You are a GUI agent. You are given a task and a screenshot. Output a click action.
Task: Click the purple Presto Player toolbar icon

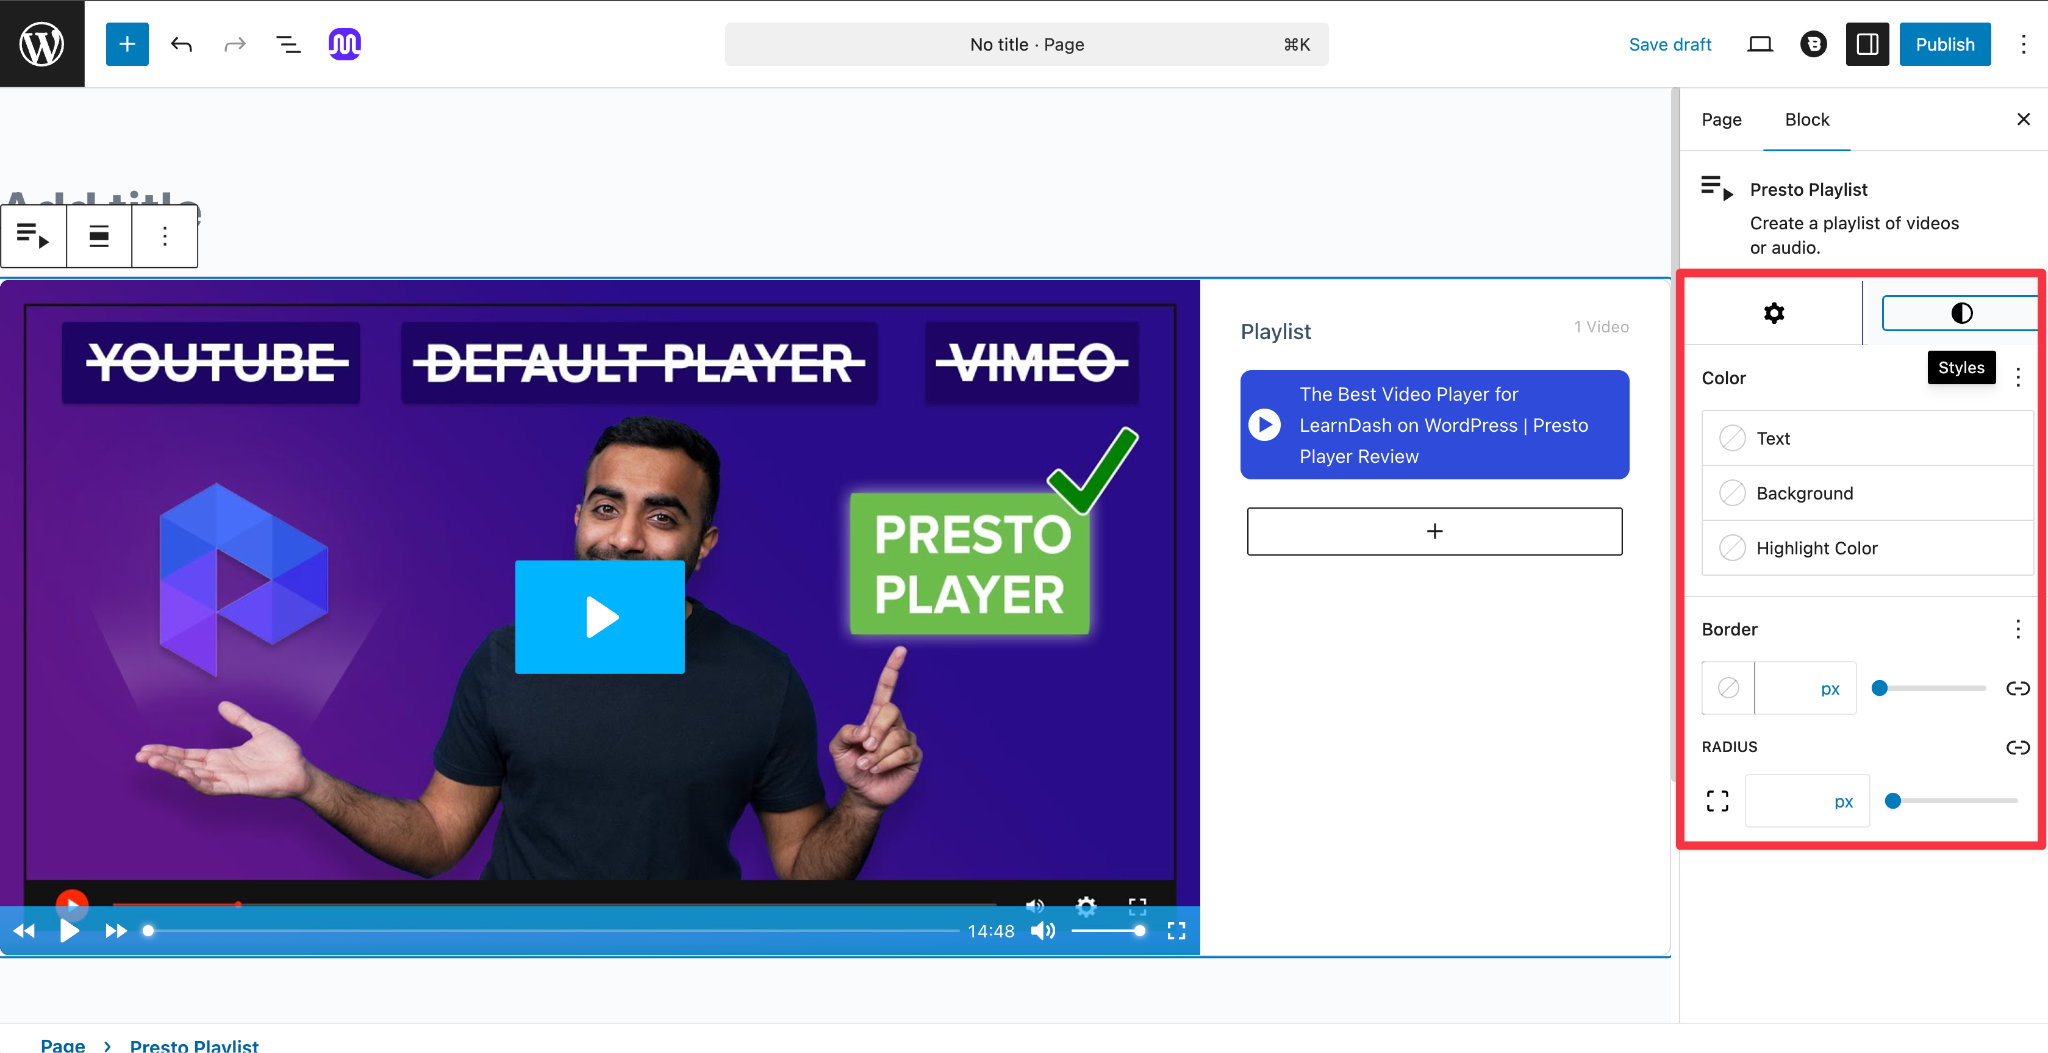click(343, 44)
